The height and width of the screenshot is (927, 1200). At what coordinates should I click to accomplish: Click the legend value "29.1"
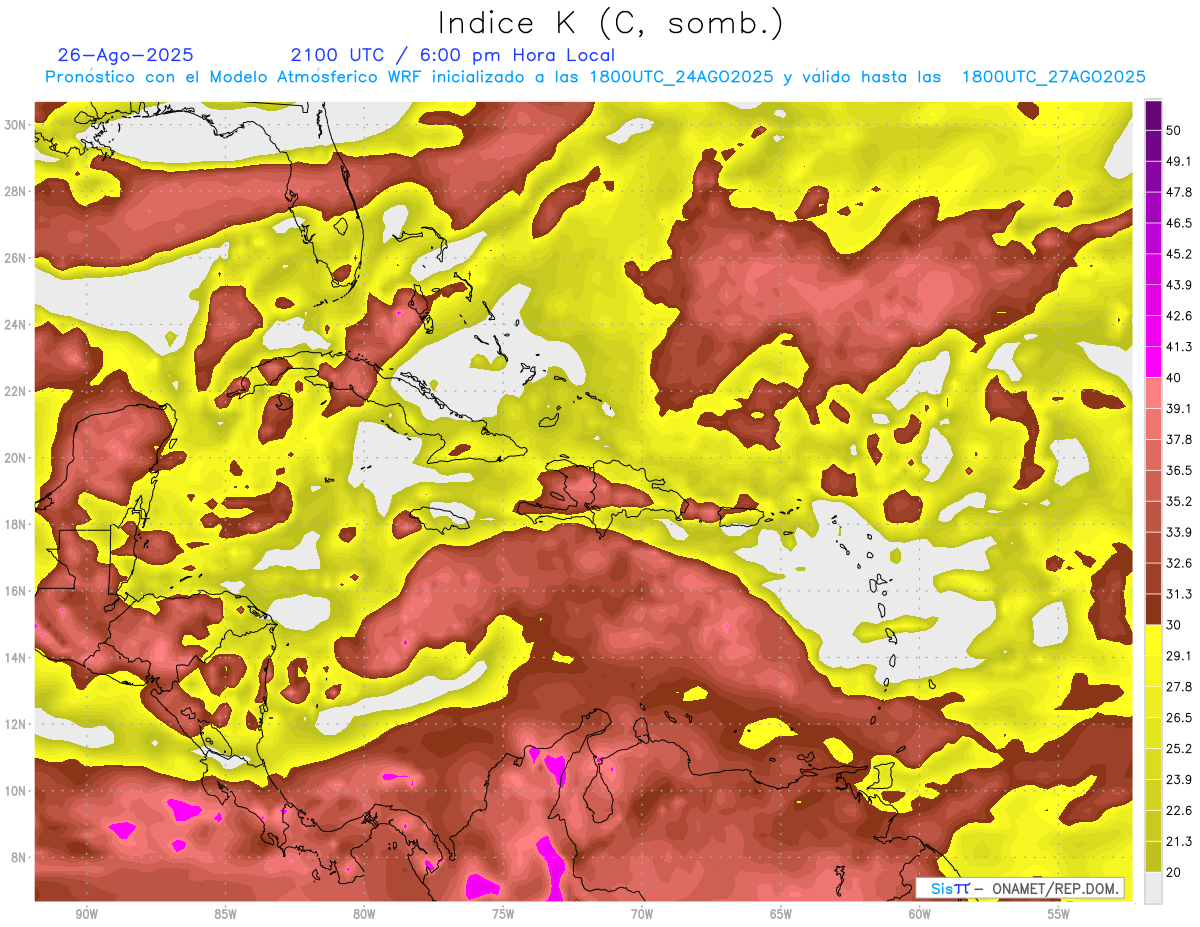[1179, 656]
